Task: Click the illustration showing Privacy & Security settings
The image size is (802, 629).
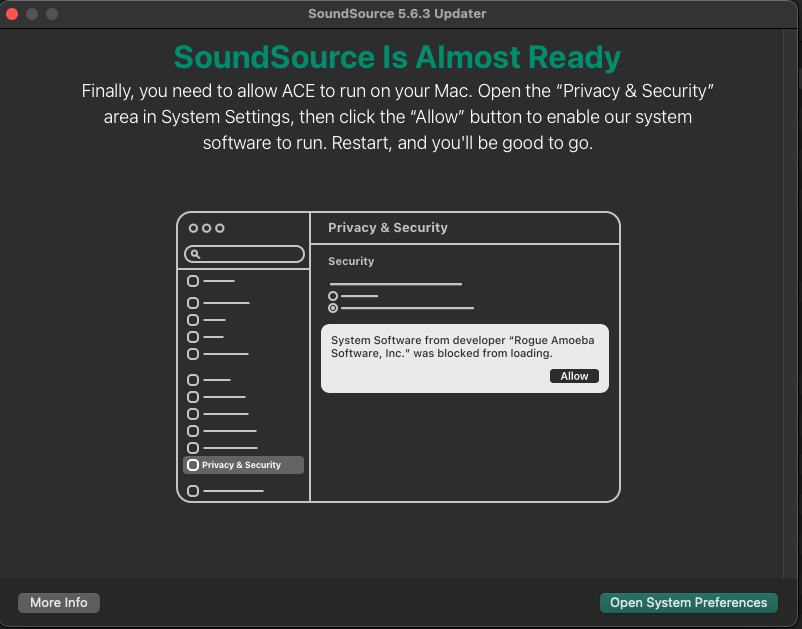Action: [x=398, y=357]
